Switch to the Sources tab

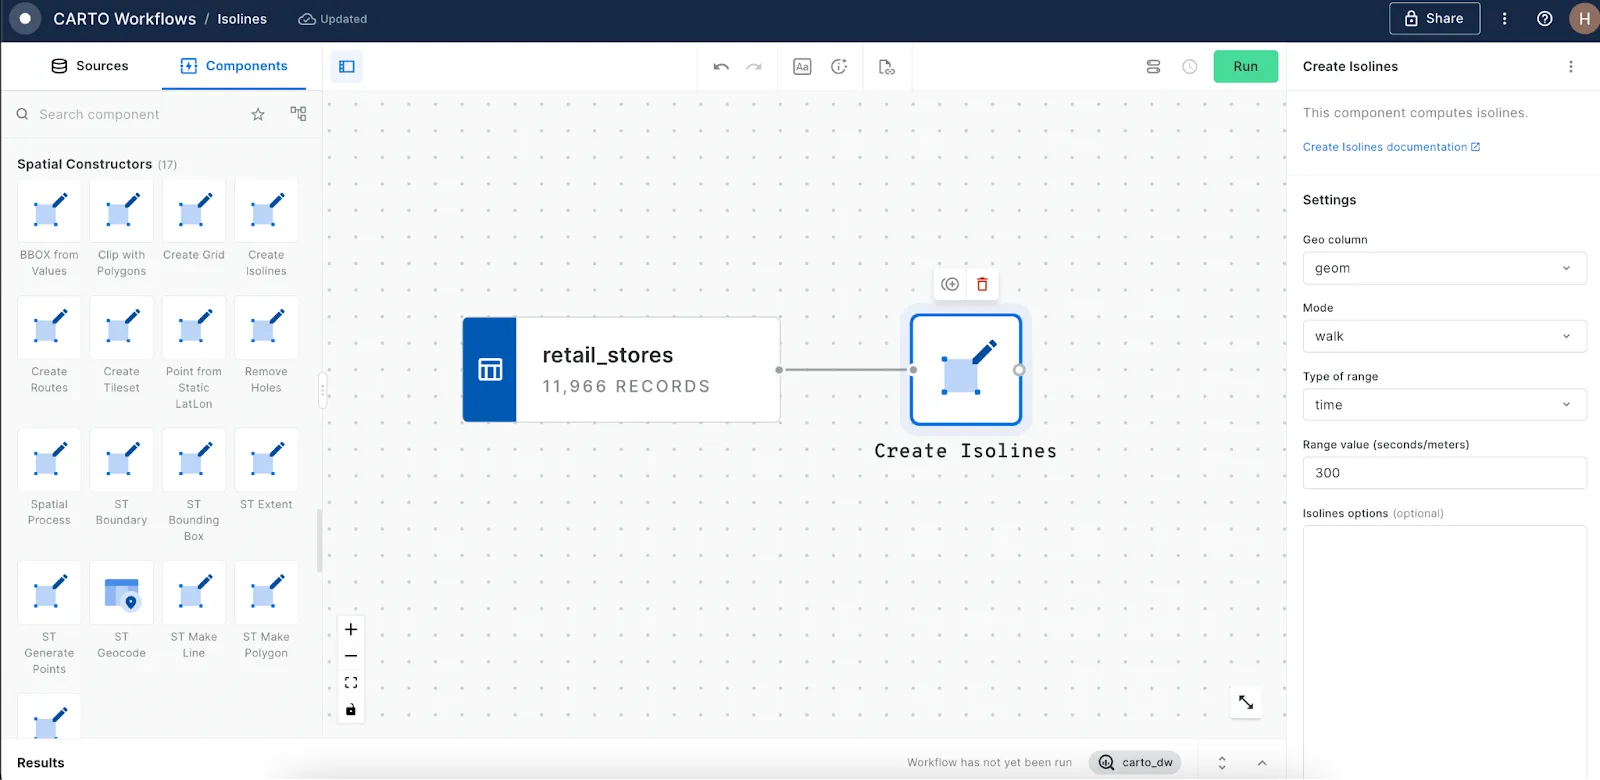(90, 66)
